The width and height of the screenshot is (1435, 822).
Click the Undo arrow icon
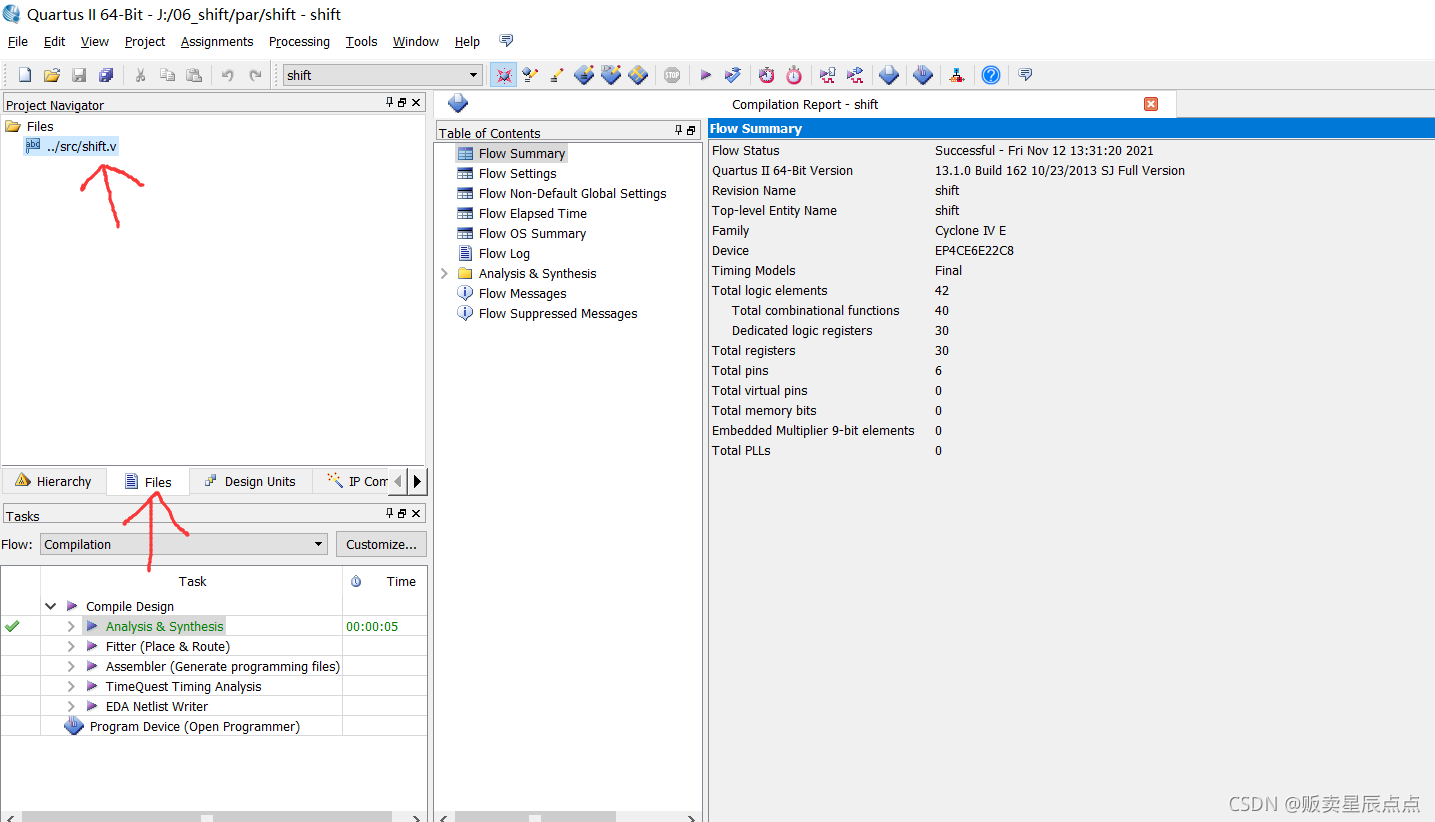[227, 75]
